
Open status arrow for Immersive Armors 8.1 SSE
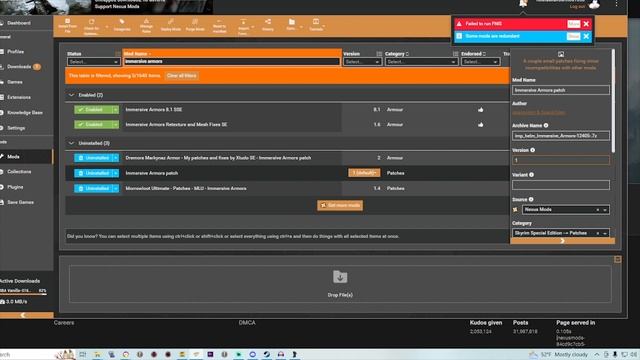(116, 110)
